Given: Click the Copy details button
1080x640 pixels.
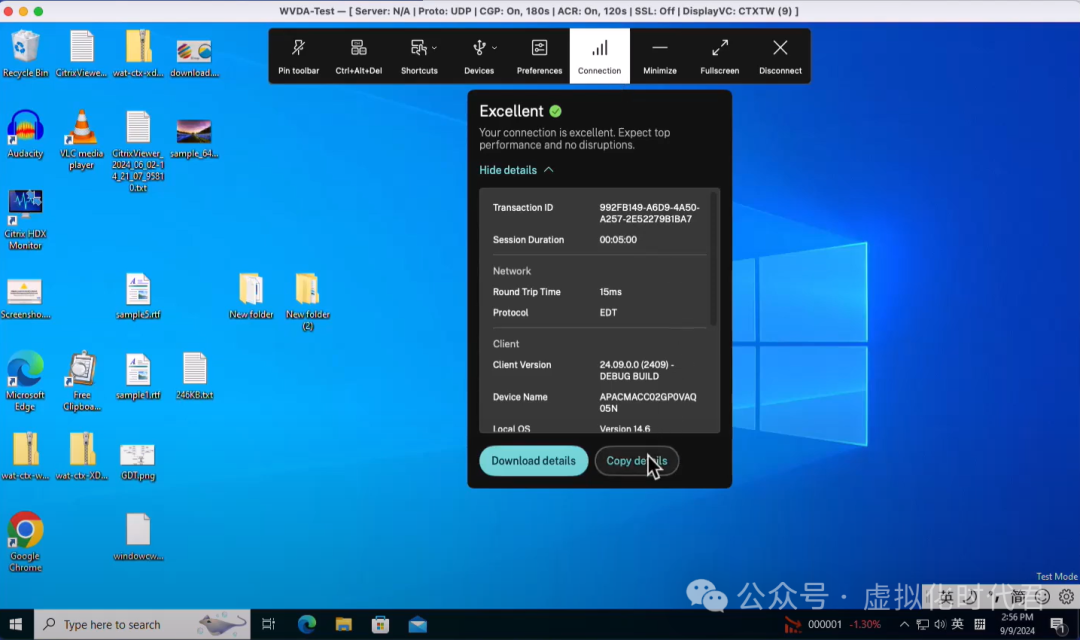Looking at the screenshot, I should coord(636,461).
